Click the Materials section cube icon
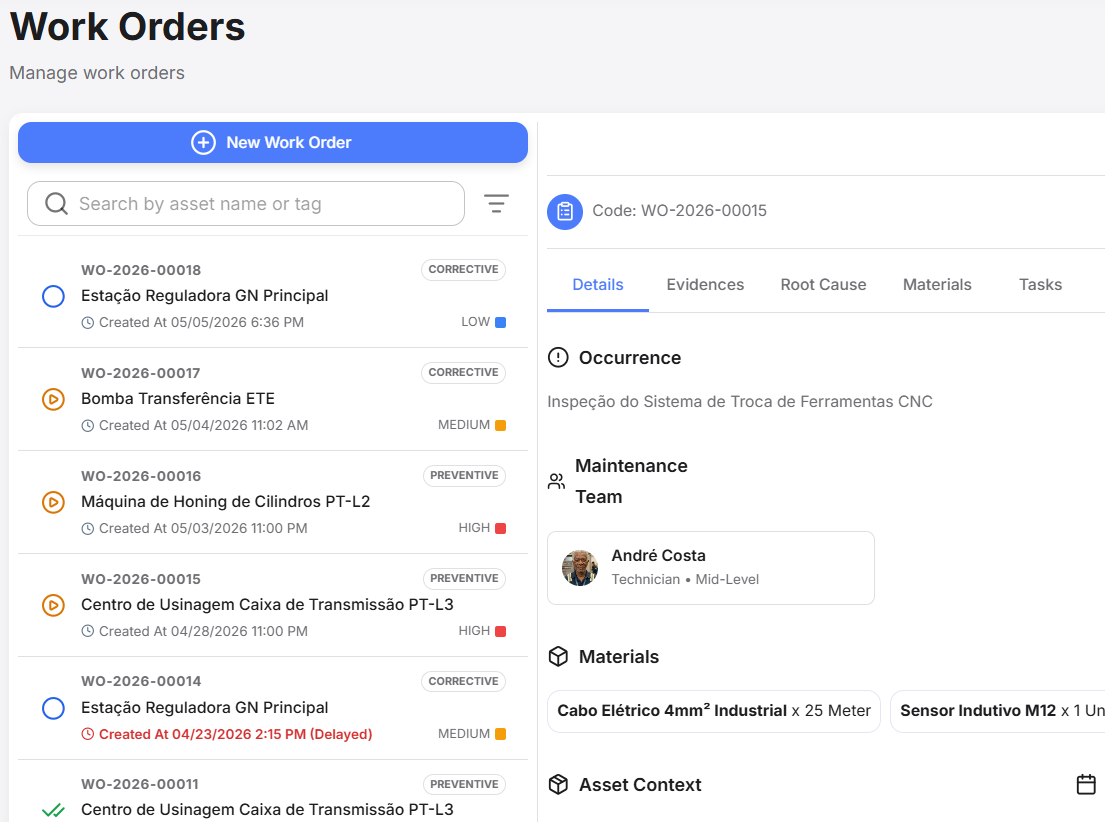The height and width of the screenshot is (822, 1105). point(558,656)
